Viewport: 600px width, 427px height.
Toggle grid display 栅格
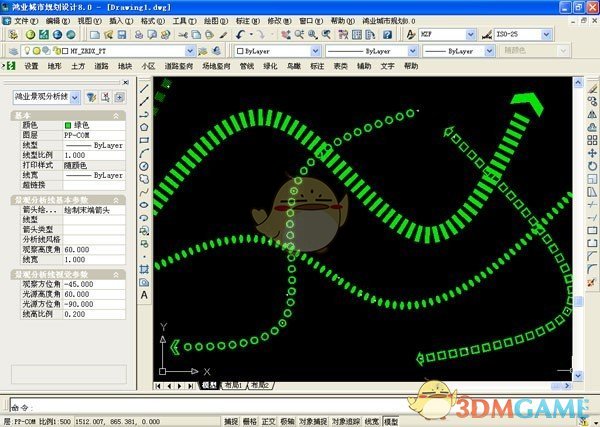(x=250, y=421)
